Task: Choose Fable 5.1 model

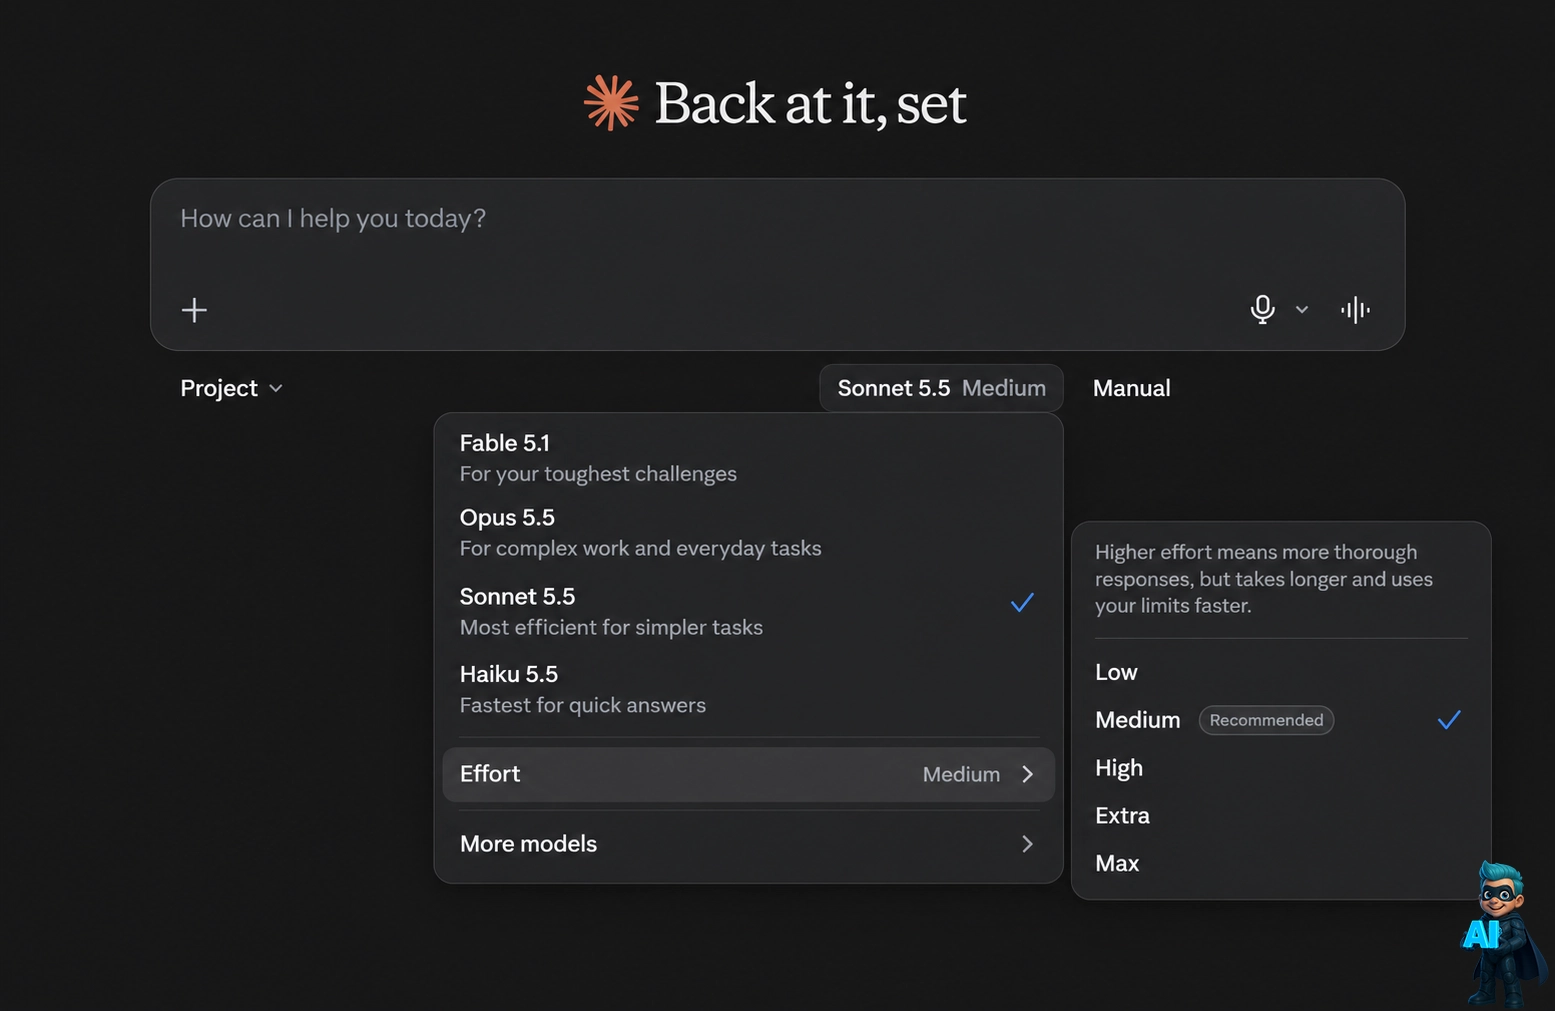Action: pyautogui.click(x=748, y=457)
